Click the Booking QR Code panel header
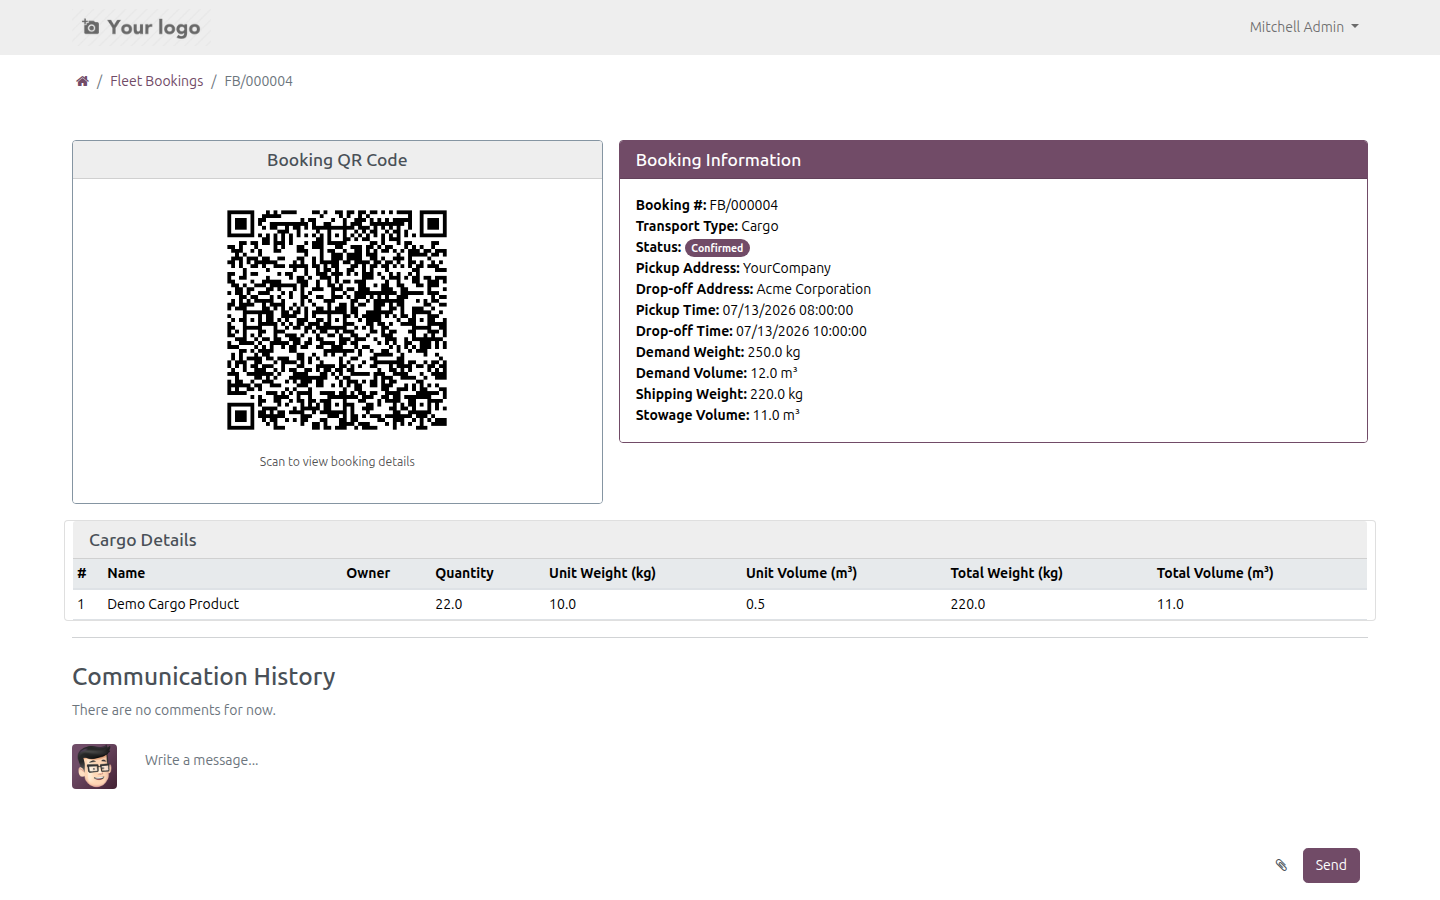Screen dimensions: 1440x900 pyautogui.click(x=337, y=160)
